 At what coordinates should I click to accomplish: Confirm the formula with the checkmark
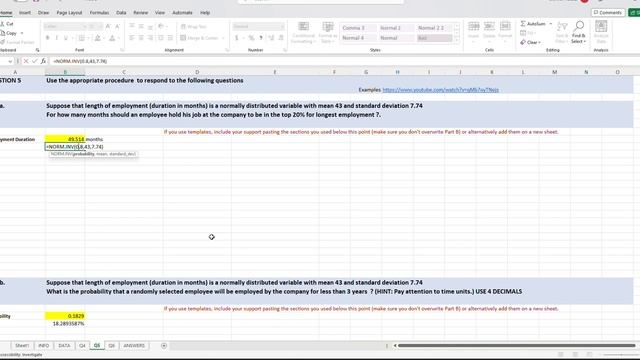34,61
